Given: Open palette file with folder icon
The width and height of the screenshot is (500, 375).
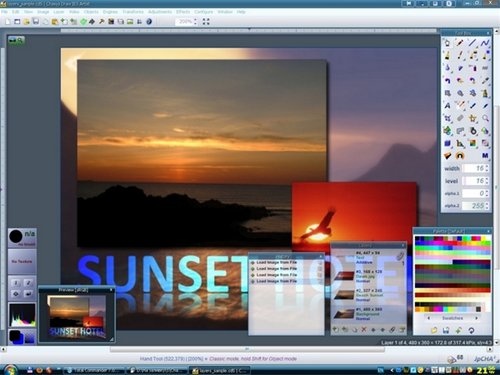Looking at the screenshot, I should [434, 330].
